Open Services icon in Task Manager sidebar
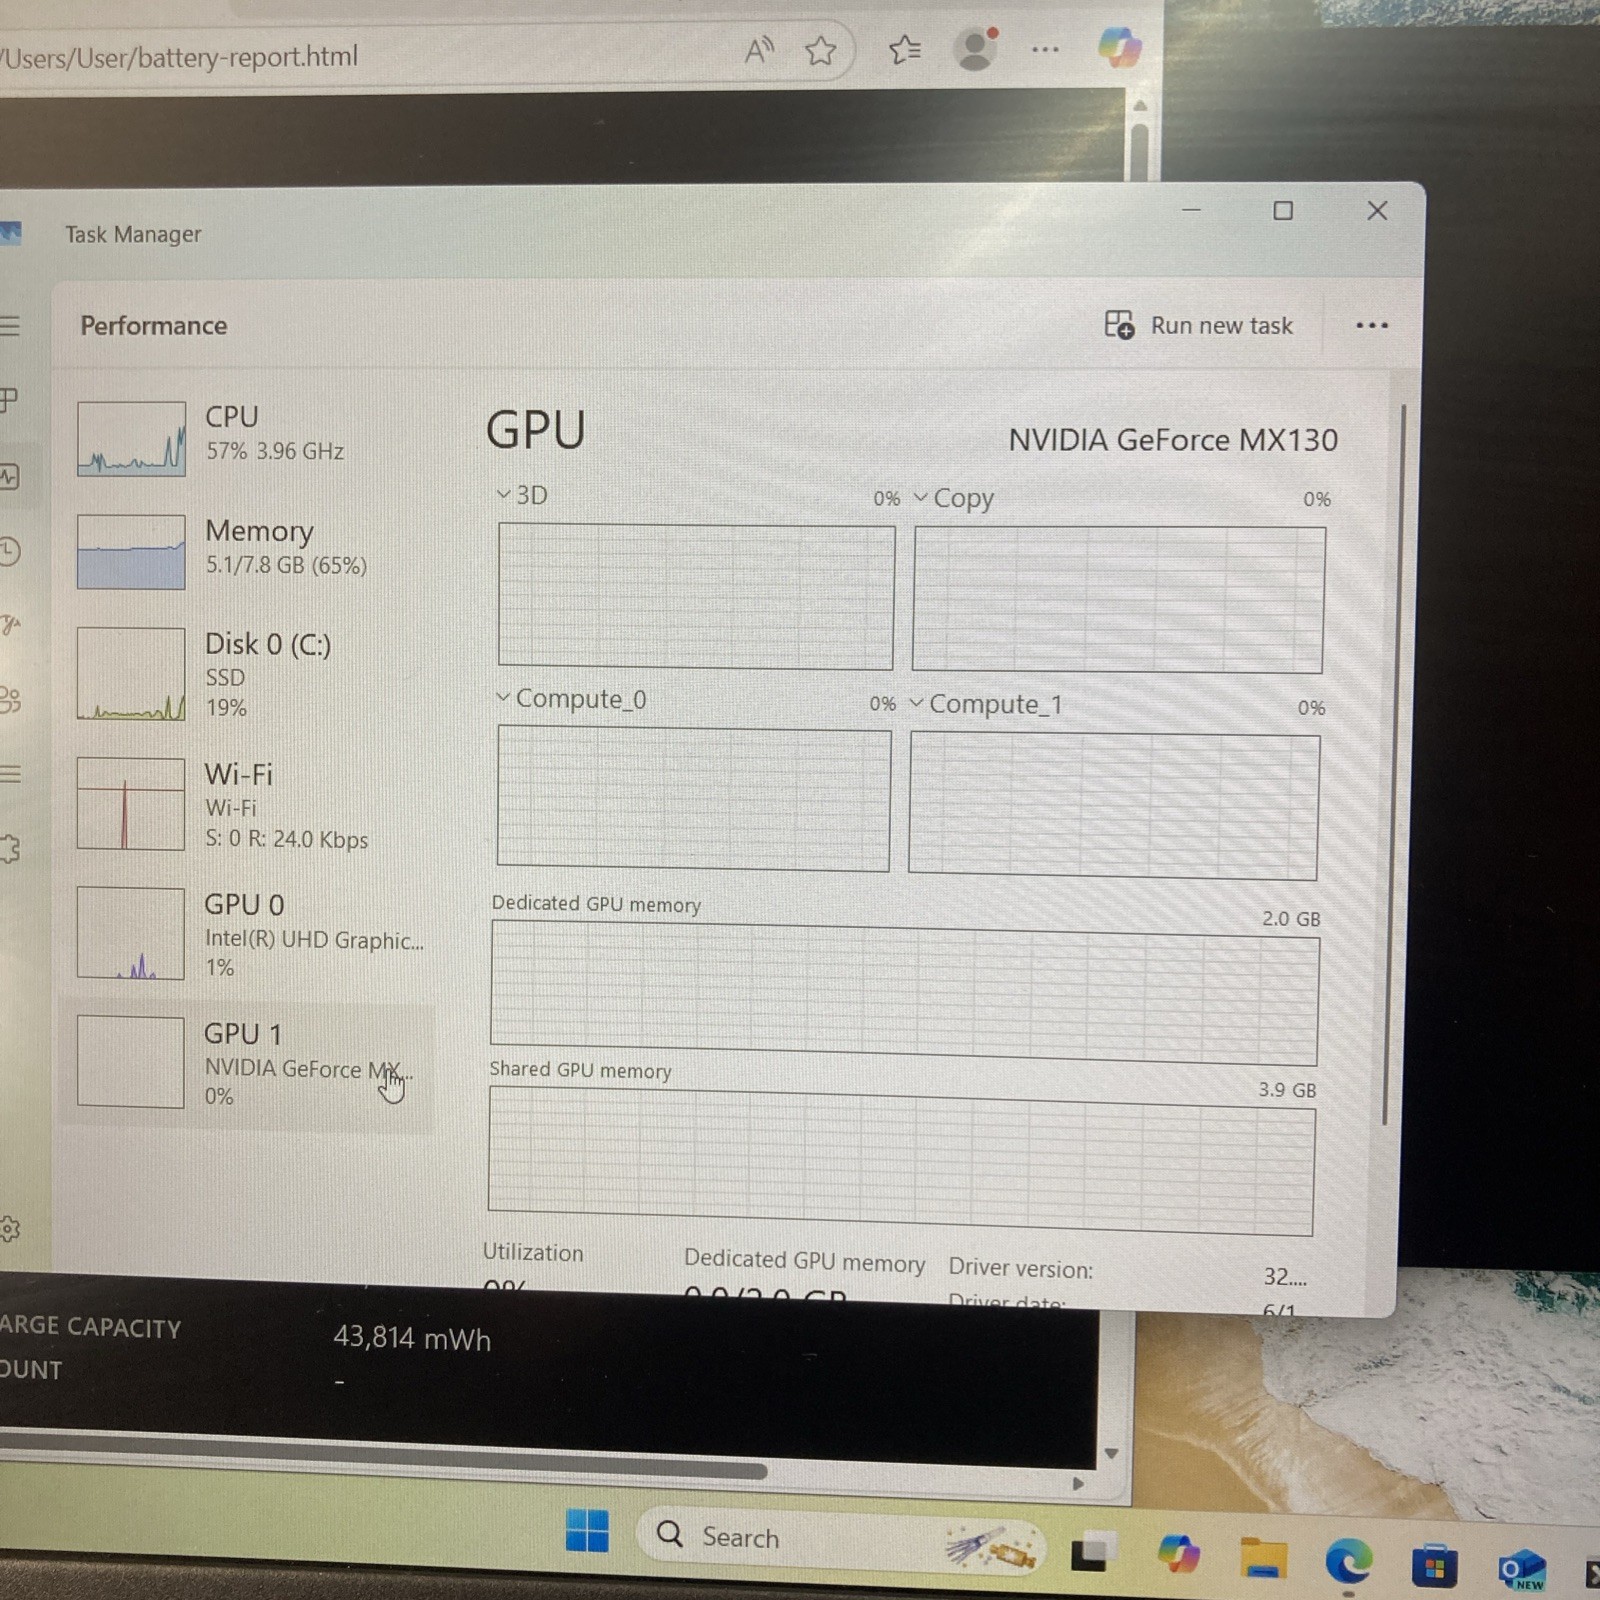 [10, 849]
